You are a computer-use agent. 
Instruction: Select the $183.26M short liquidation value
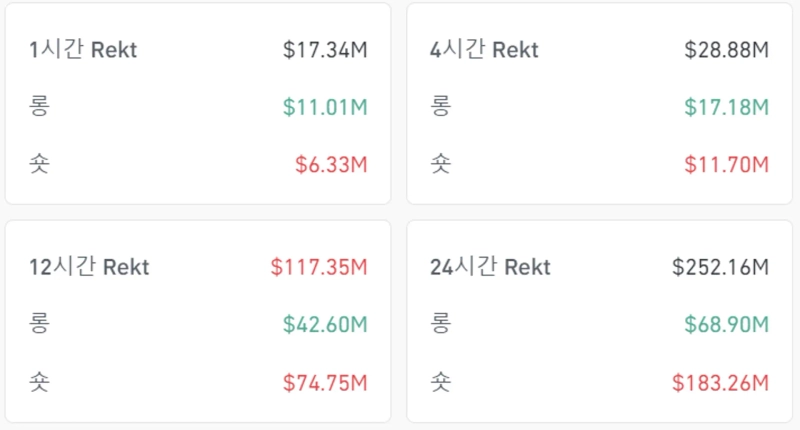coord(720,381)
